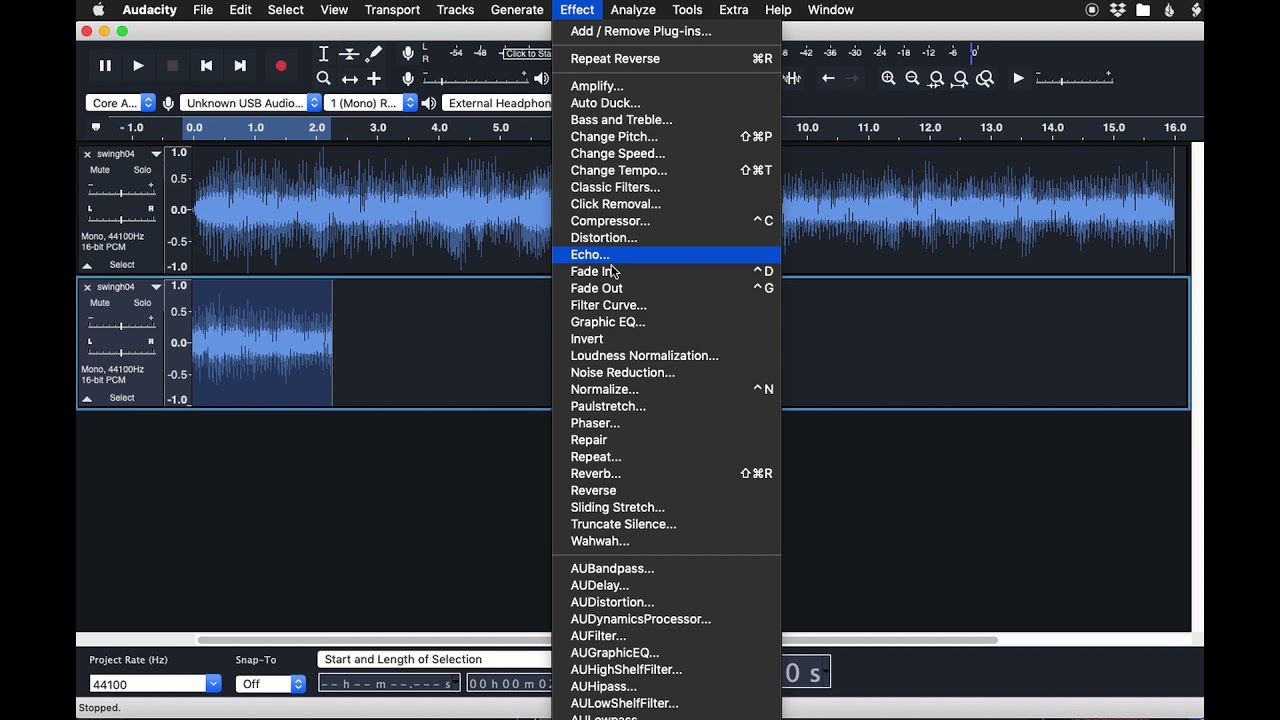This screenshot has width=1280, height=720.
Task: Solo the second swingh04 track
Action: click(143, 303)
